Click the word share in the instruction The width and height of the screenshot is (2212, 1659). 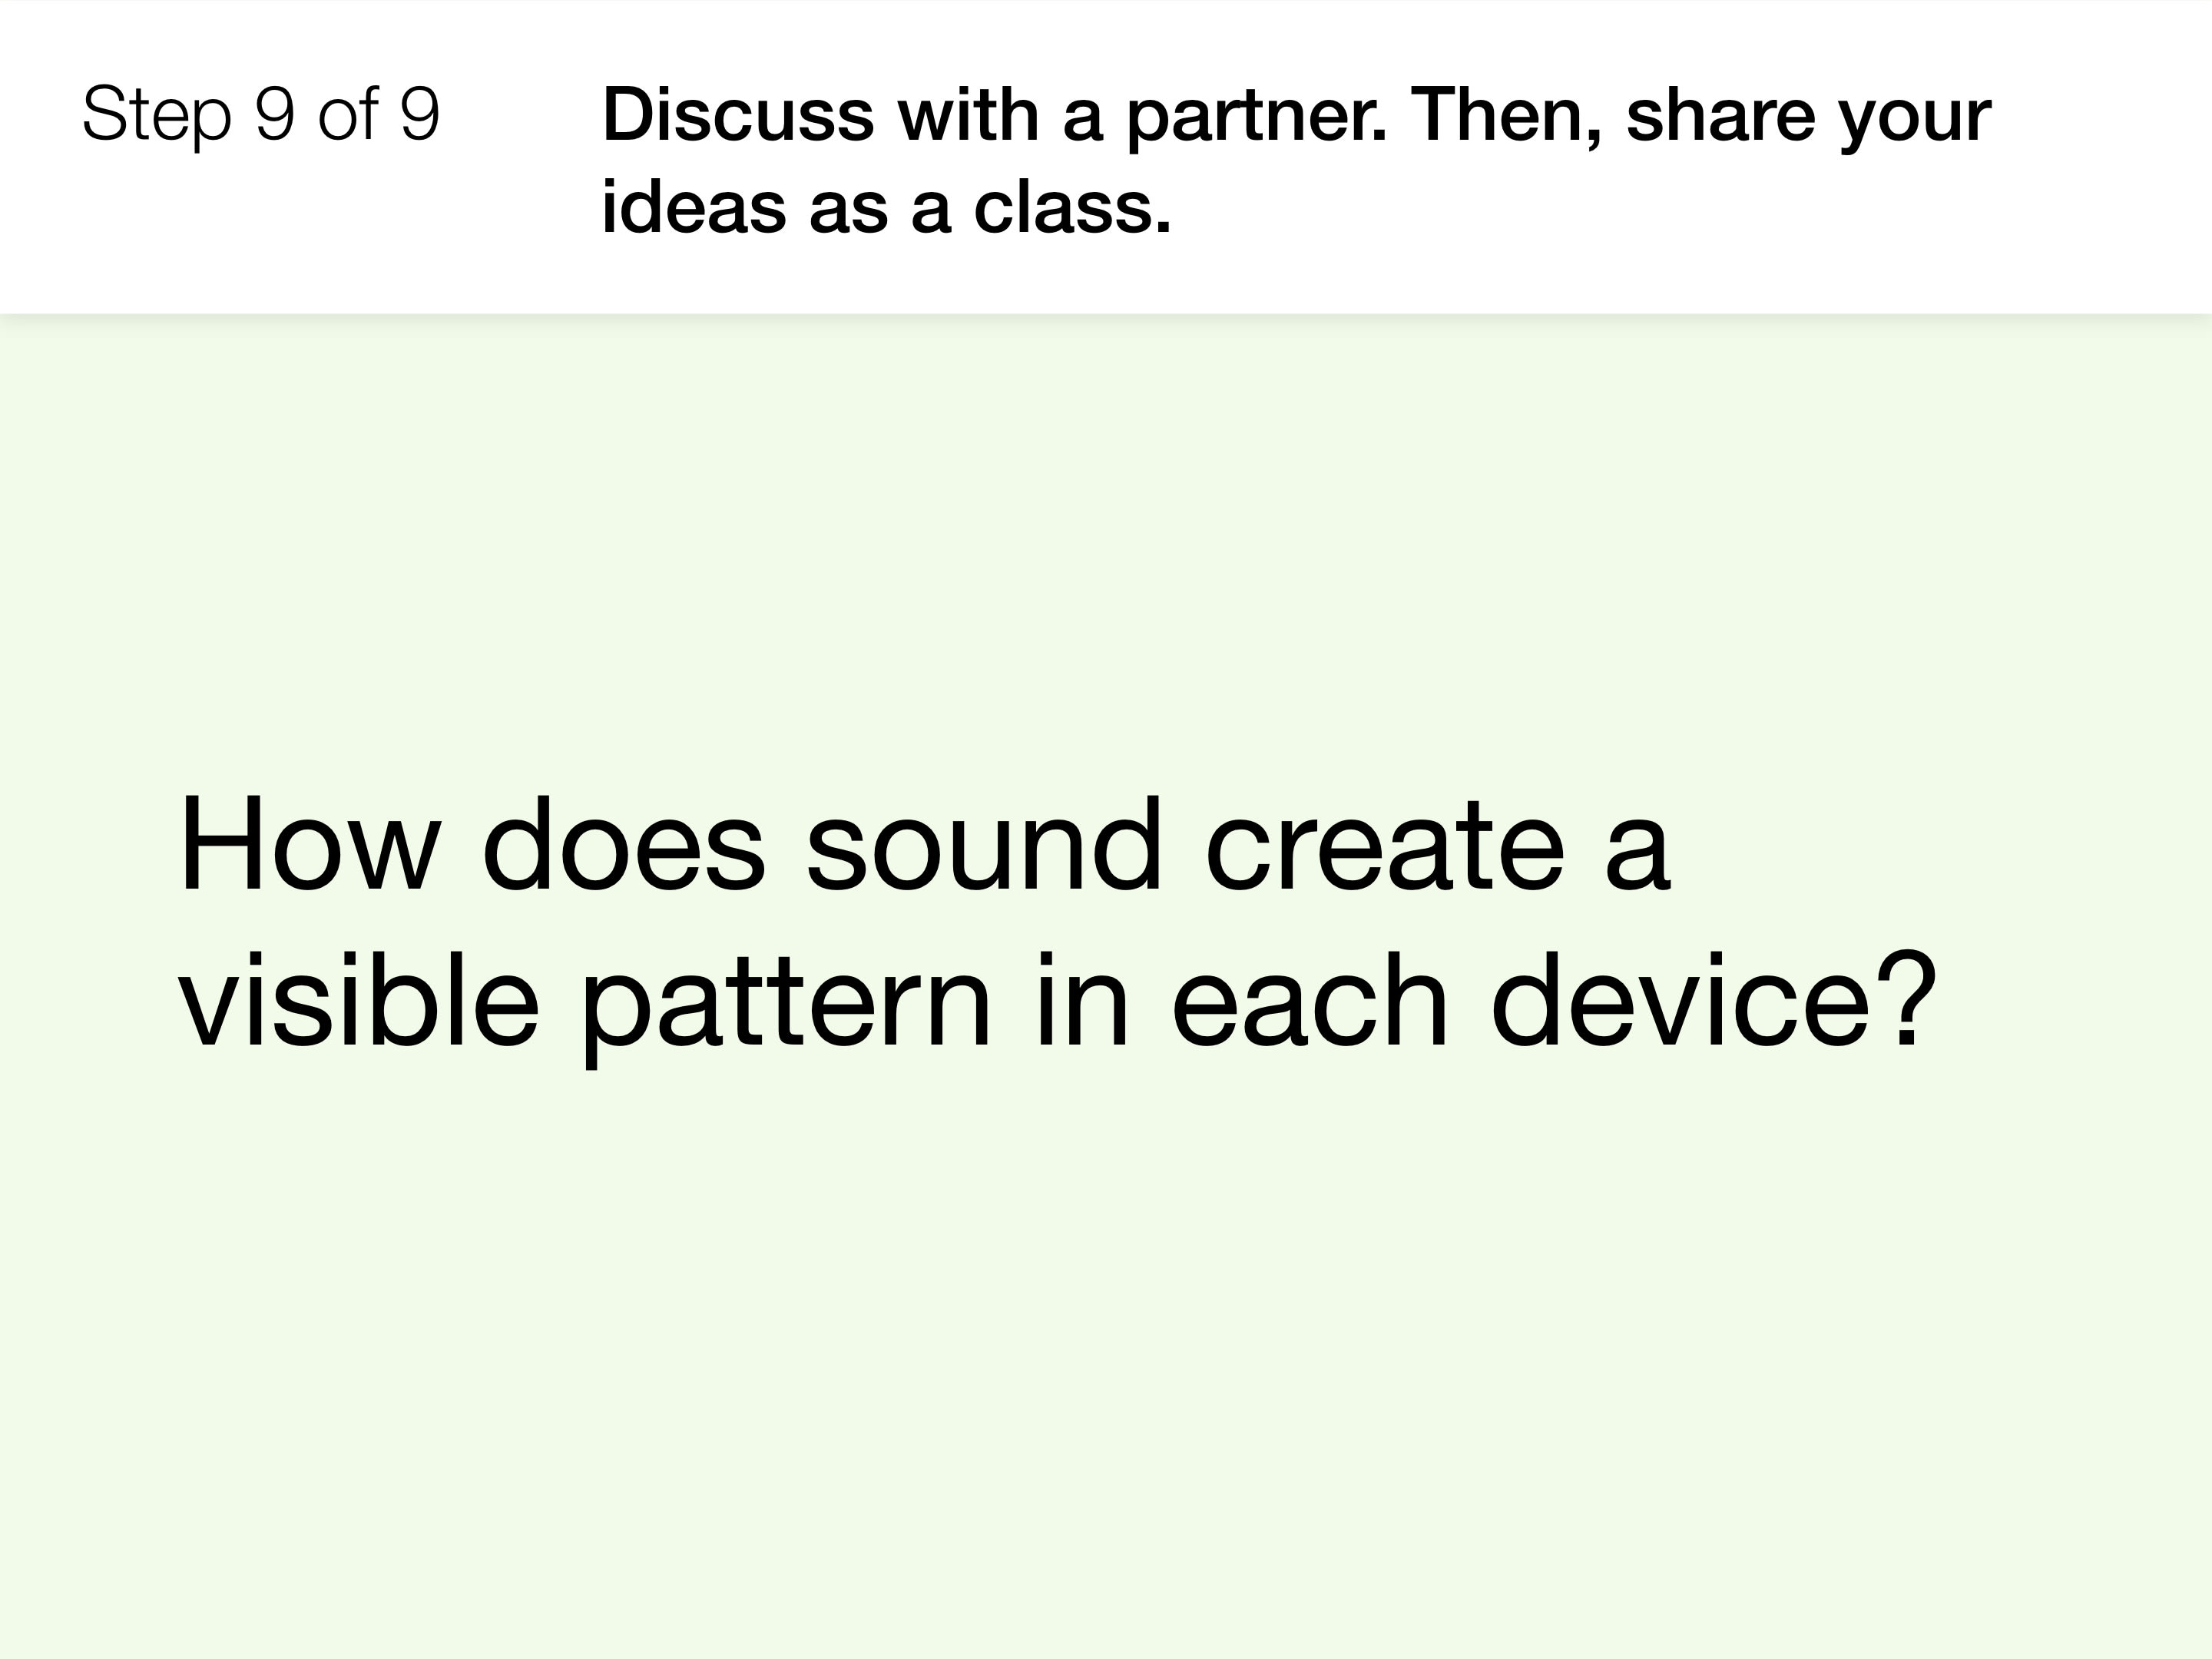click(x=1720, y=115)
